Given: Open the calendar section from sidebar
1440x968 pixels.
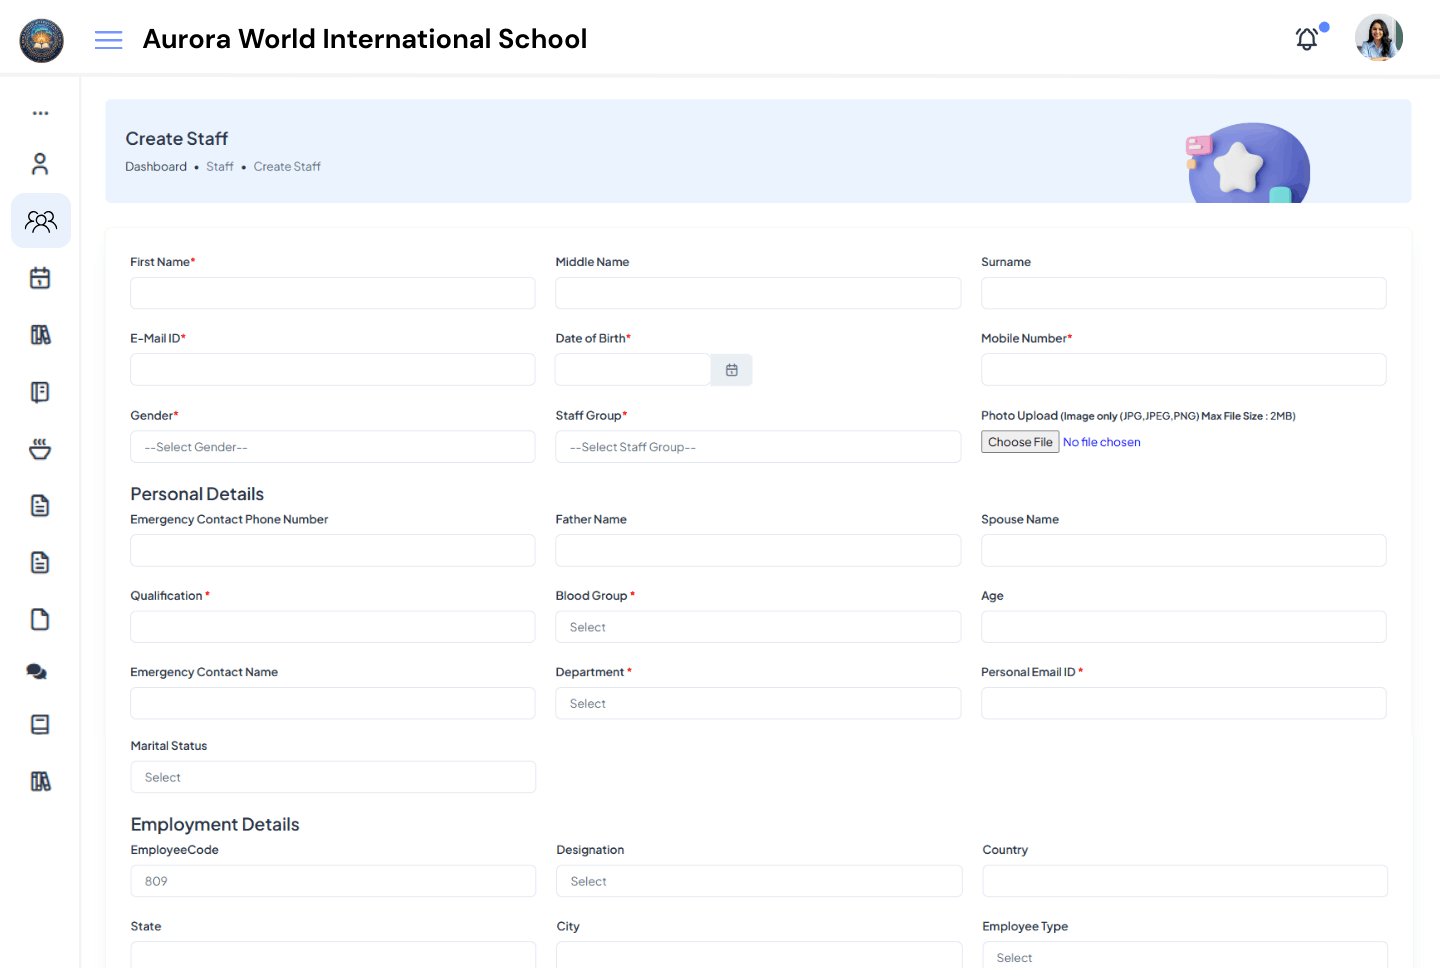Looking at the screenshot, I should 40,277.
